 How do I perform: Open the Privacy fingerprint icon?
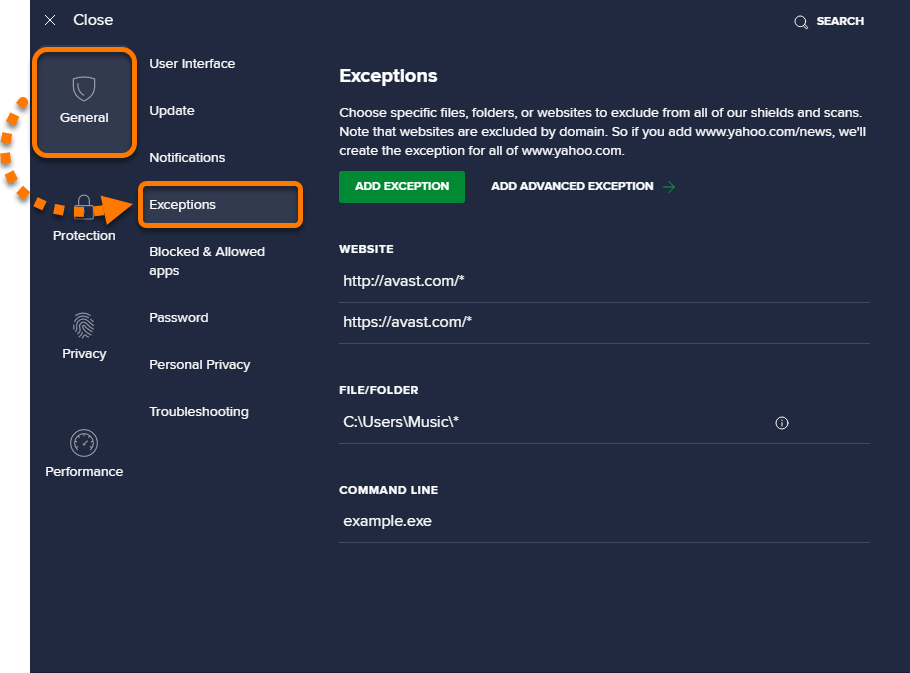84,325
